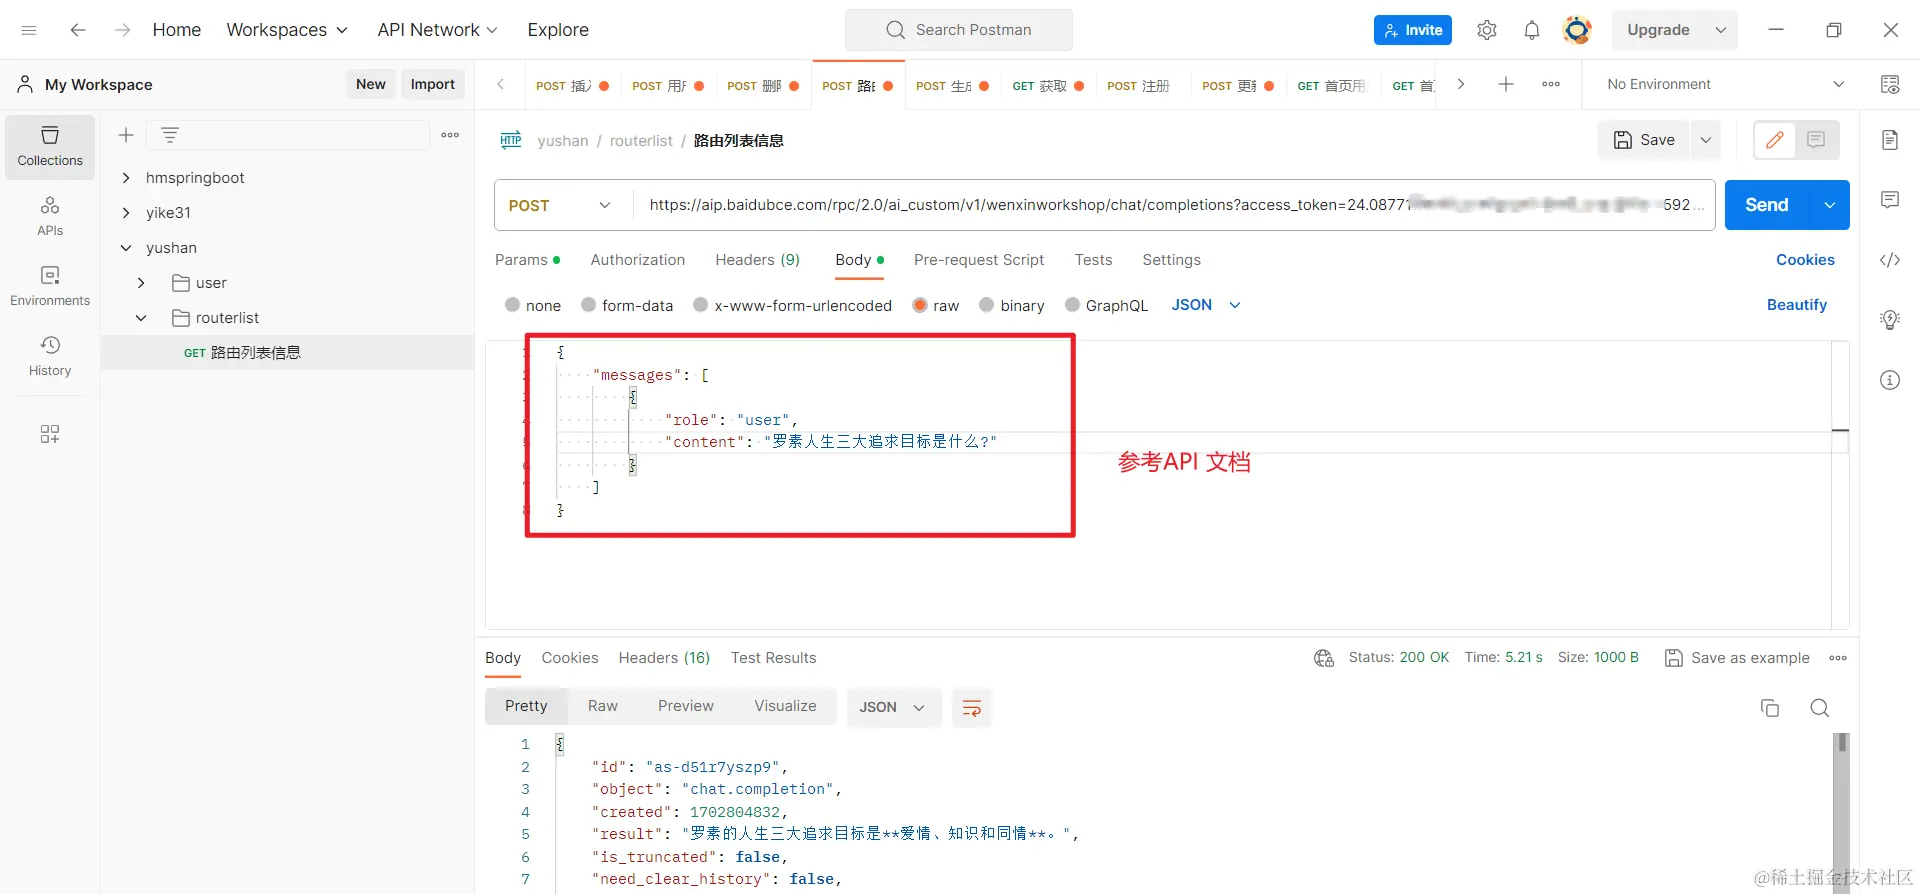
Task: Switch to the Headers (9) request tab
Action: click(x=758, y=260)
